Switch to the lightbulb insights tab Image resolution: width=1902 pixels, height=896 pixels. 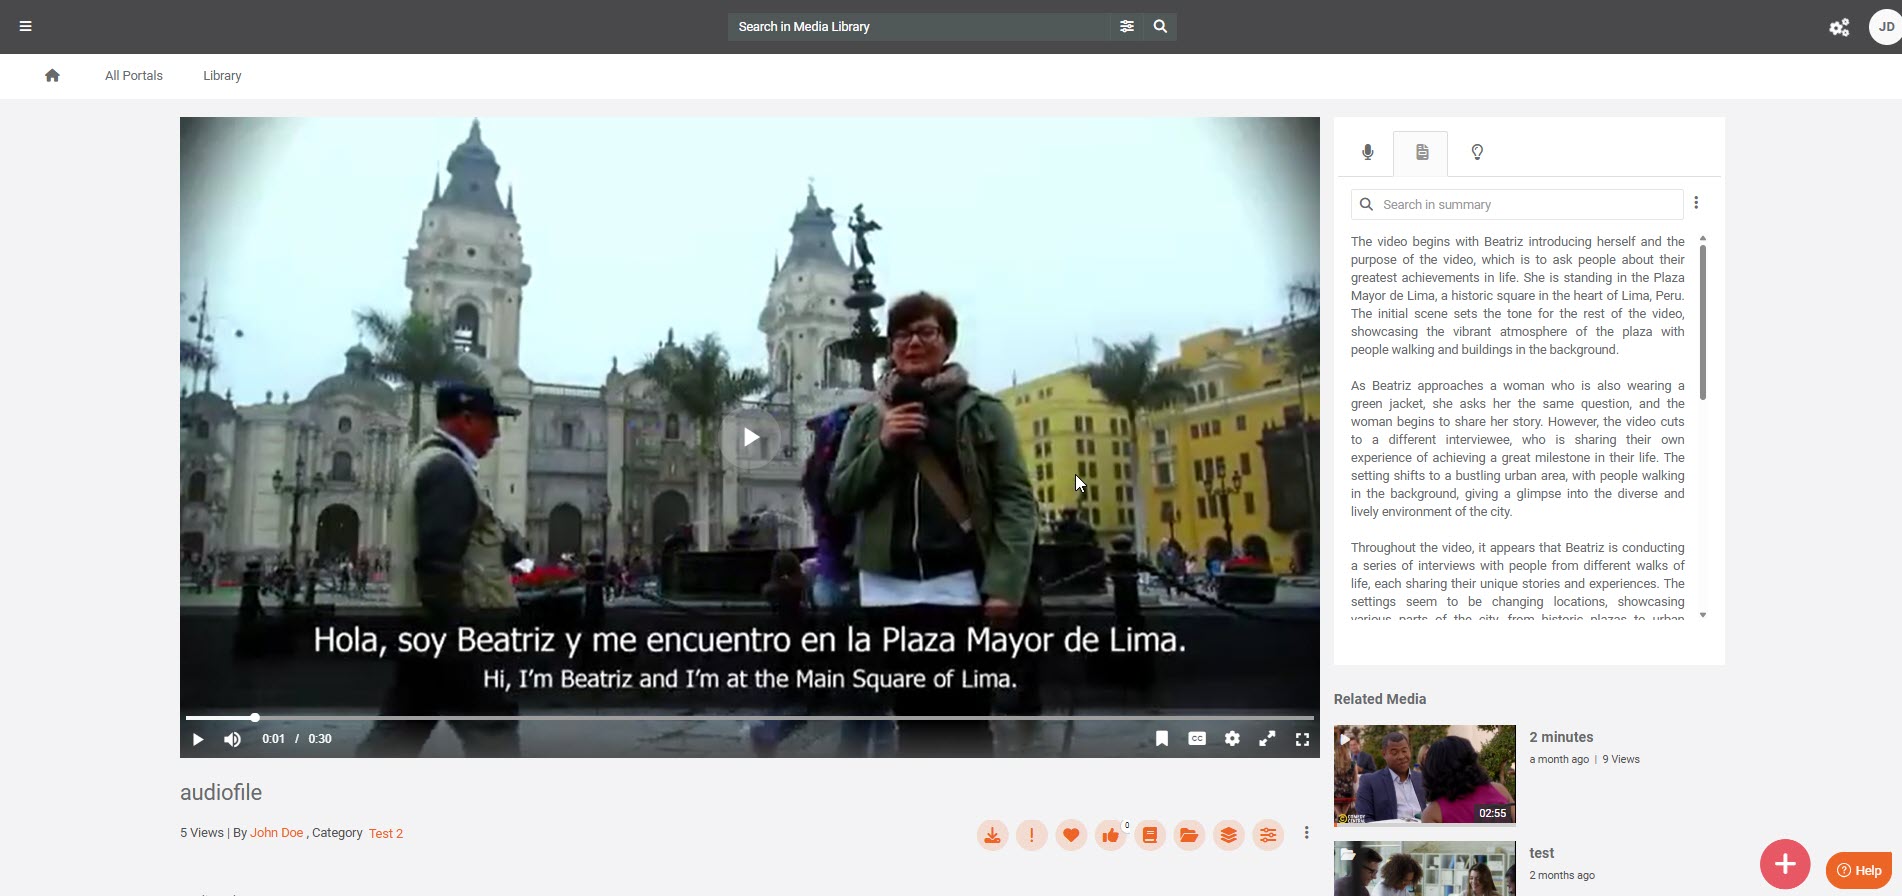(1477, 152)
